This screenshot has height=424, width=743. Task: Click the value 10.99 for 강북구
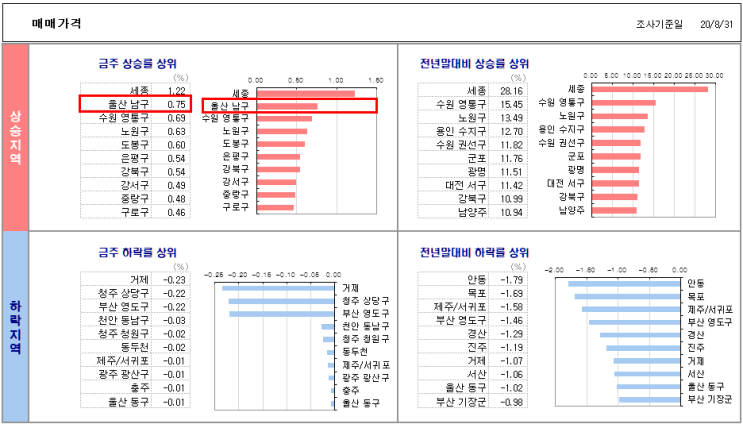(x=514, y=198)
